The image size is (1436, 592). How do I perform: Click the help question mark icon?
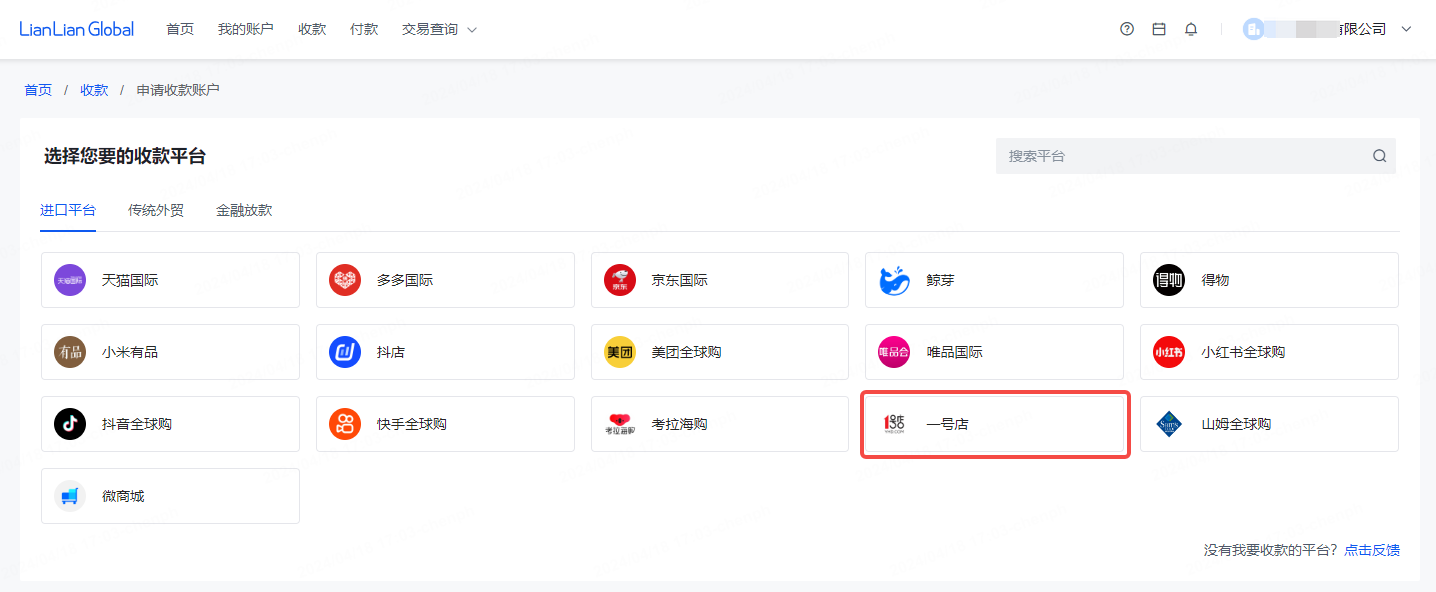[x=1127, y=29]
